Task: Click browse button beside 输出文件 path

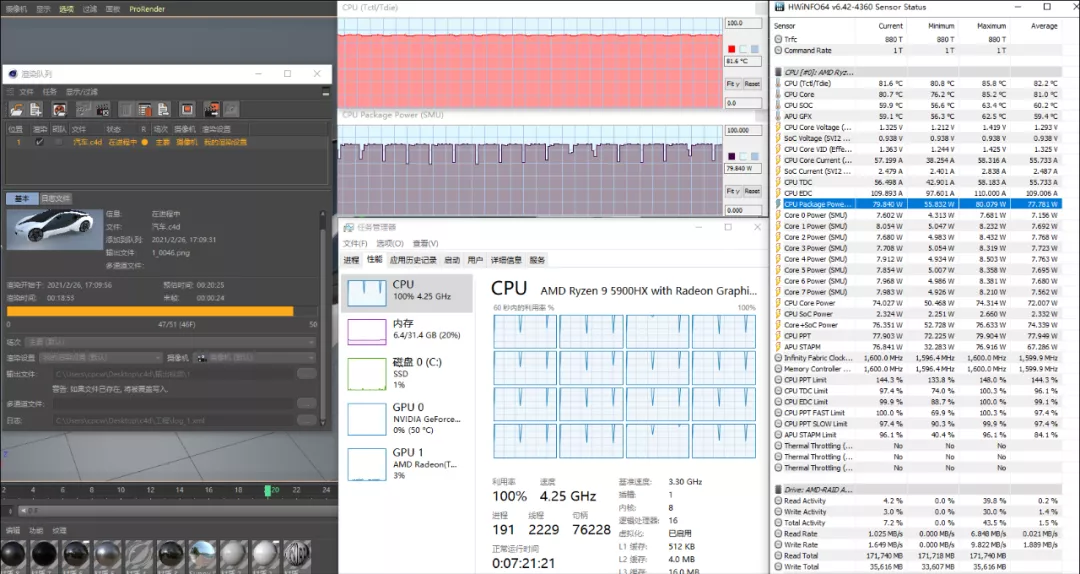Action: click(307, 373)
